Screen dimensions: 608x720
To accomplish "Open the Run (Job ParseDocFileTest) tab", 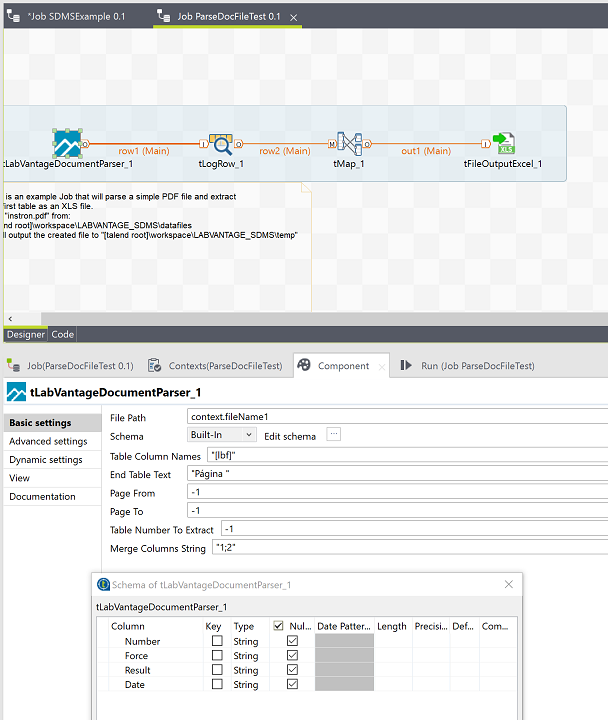I will pos(478,366).
